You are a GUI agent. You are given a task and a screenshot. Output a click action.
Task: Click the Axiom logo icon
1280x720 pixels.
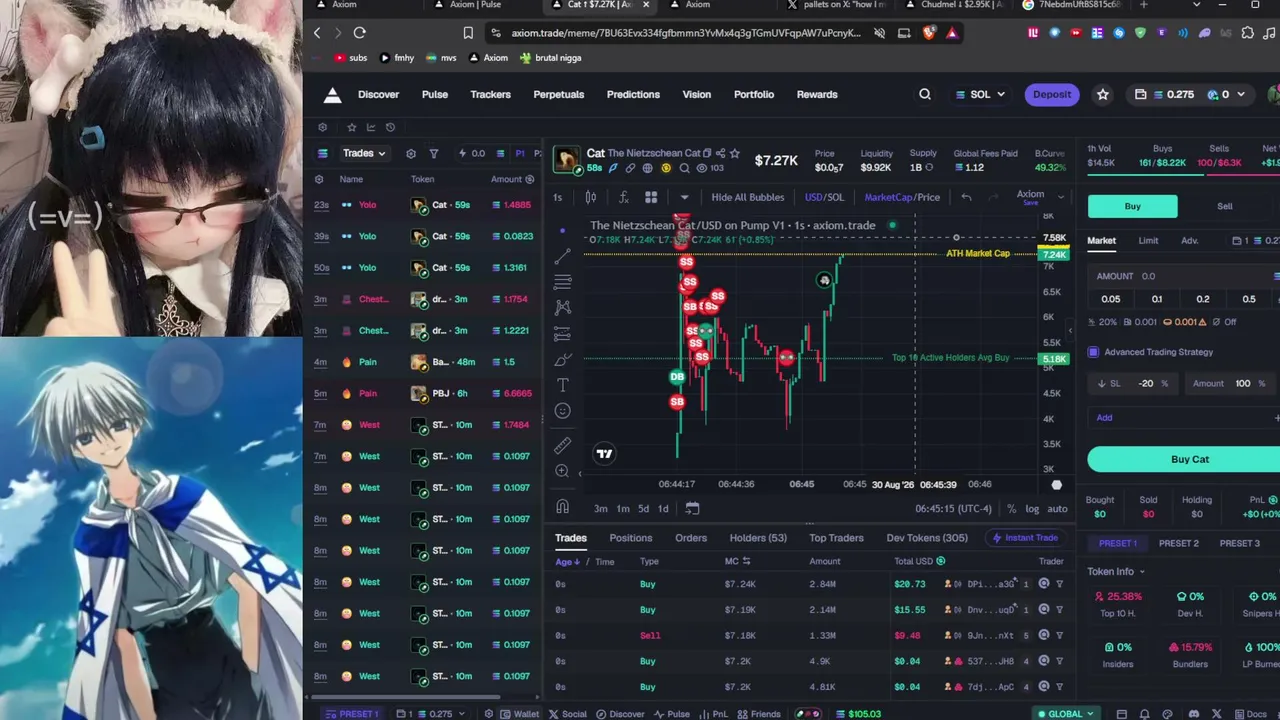click(332, 95)
